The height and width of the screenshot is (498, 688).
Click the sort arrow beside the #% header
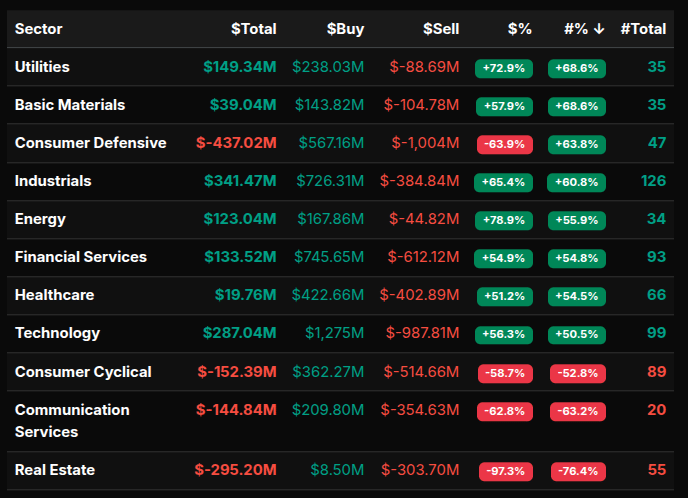tap(599, 29)
